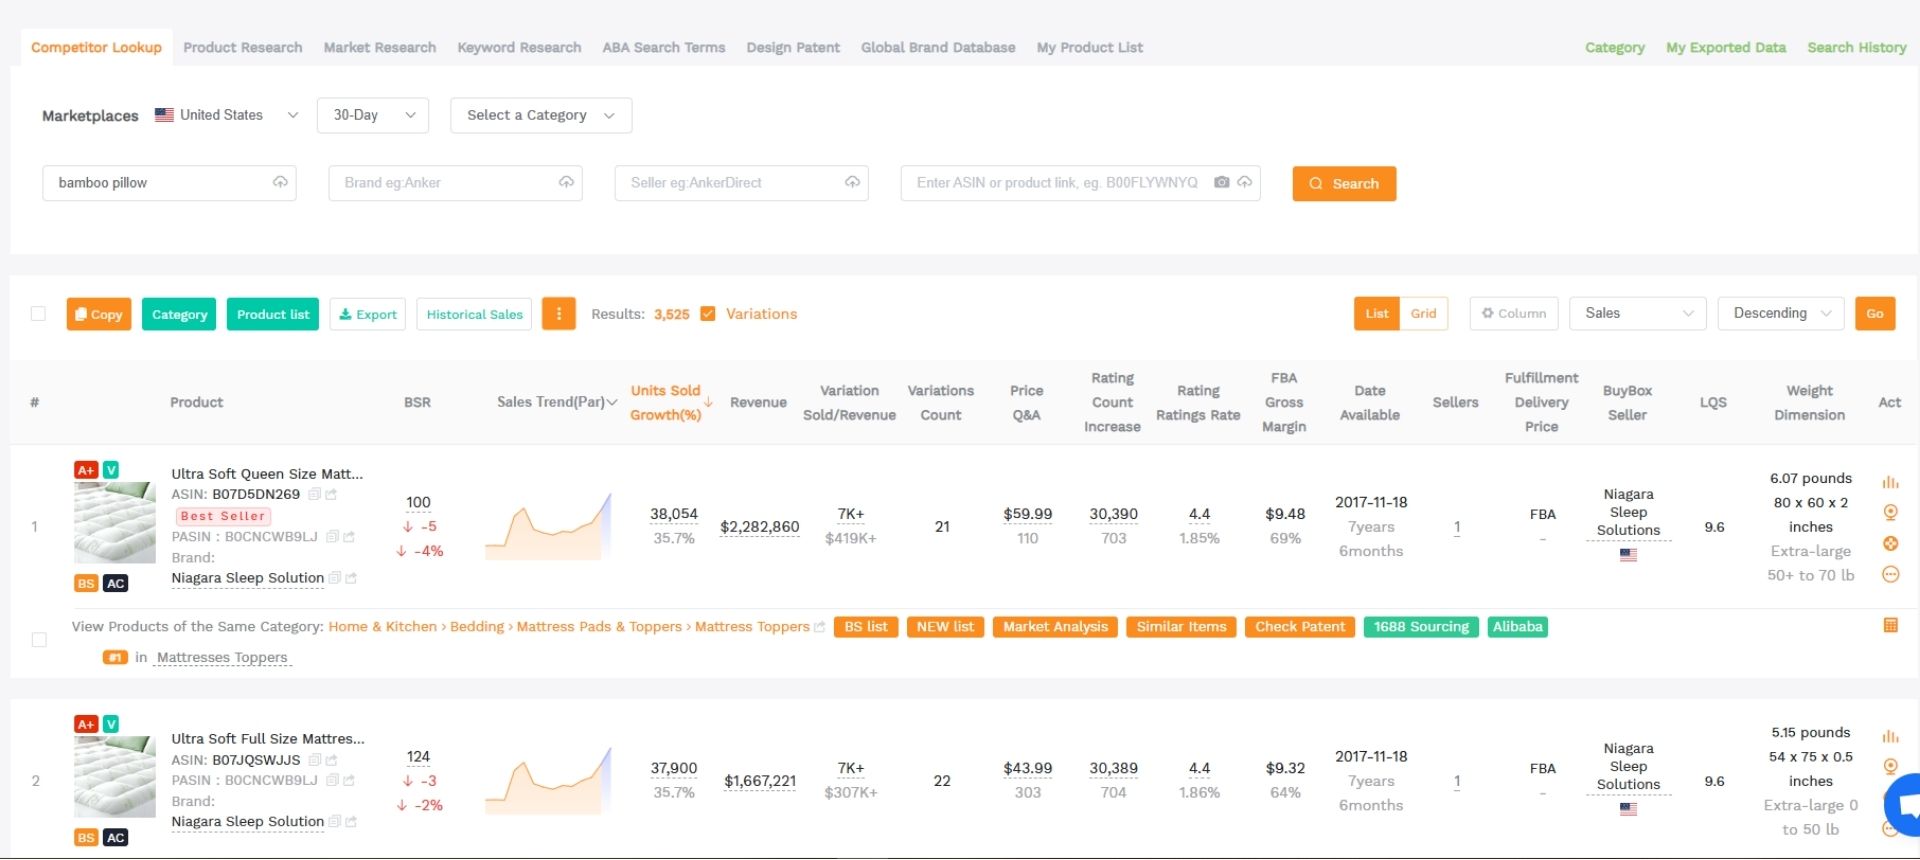This screenshot has width=1920, height=860.
Task: Click the upload icon in the keyword field
Action: [280, 182]
